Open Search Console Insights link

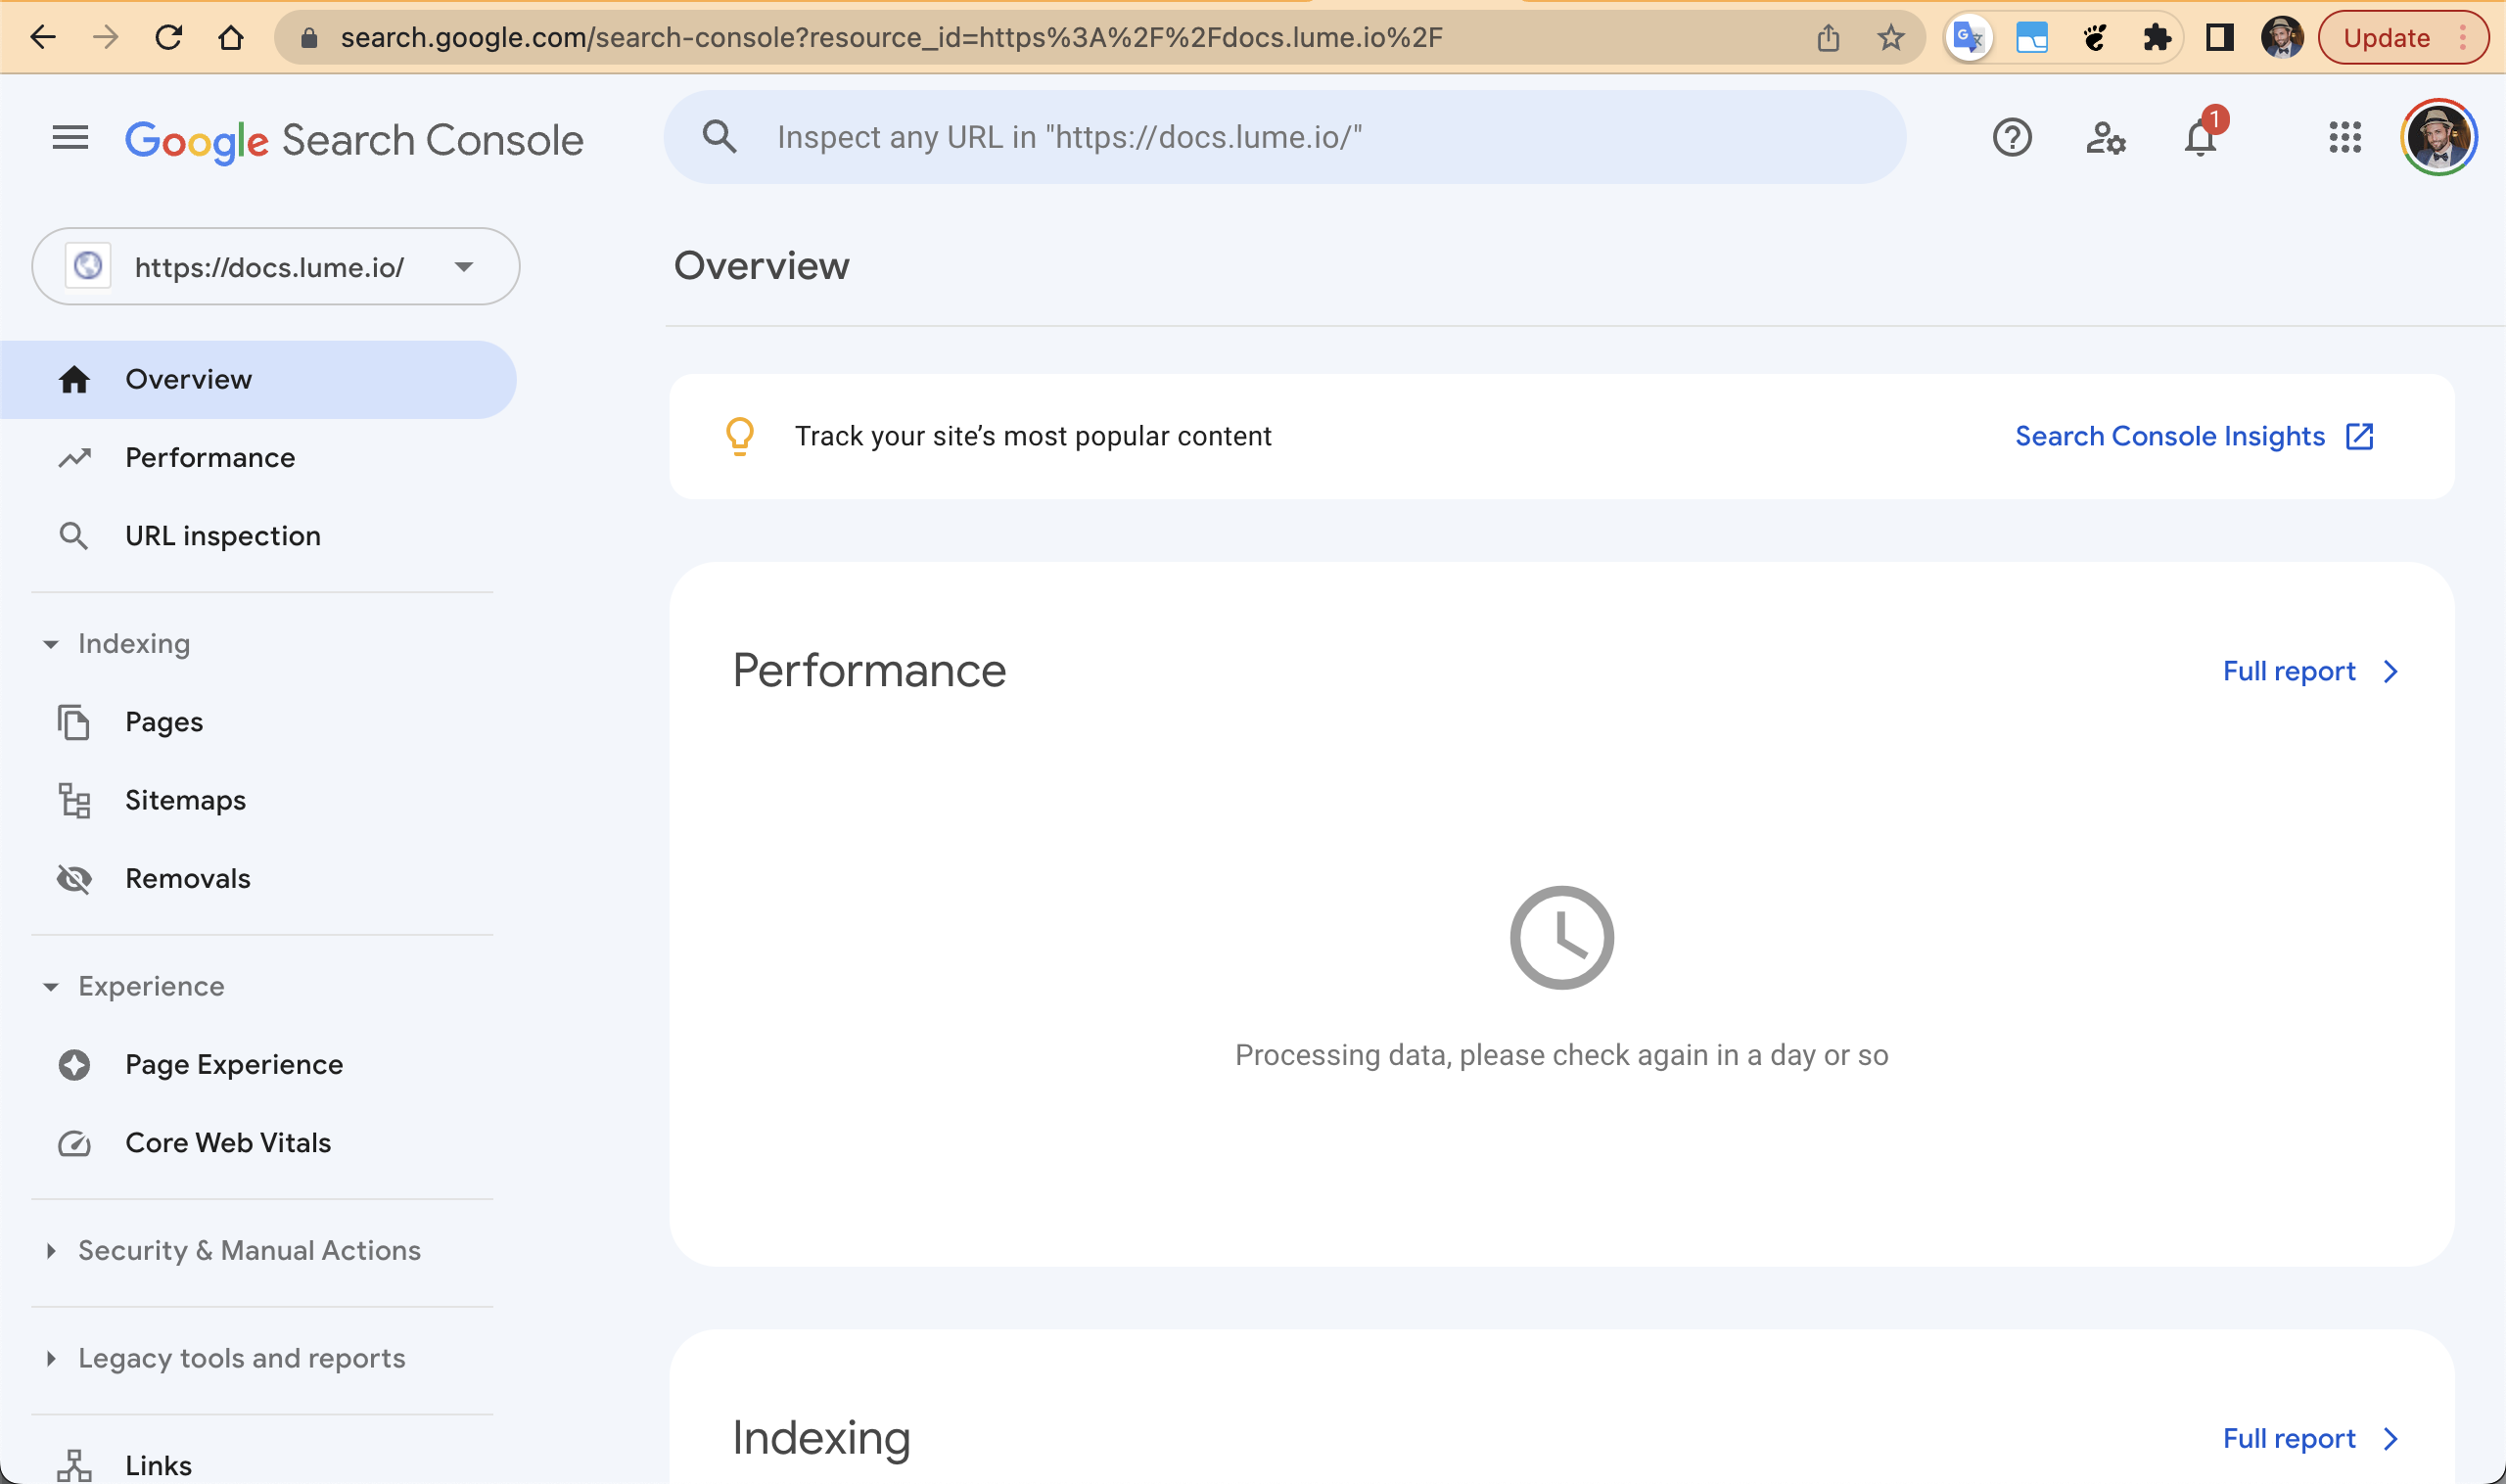(2194, 436)
